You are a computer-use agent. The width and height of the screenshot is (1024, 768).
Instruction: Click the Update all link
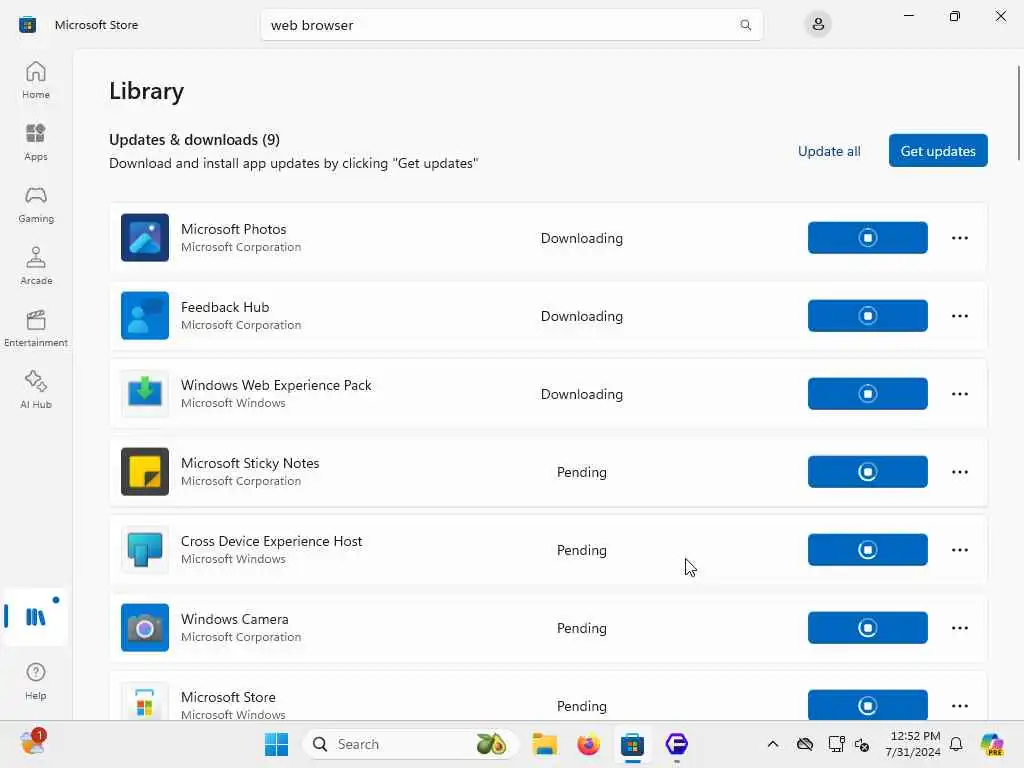click(829, 151)
